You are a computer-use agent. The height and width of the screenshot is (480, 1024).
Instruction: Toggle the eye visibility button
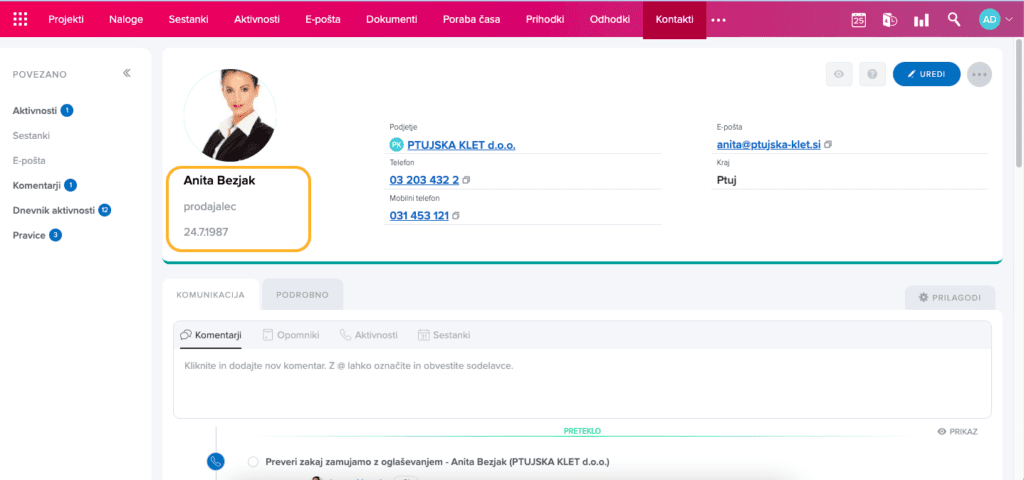point(839,74)
